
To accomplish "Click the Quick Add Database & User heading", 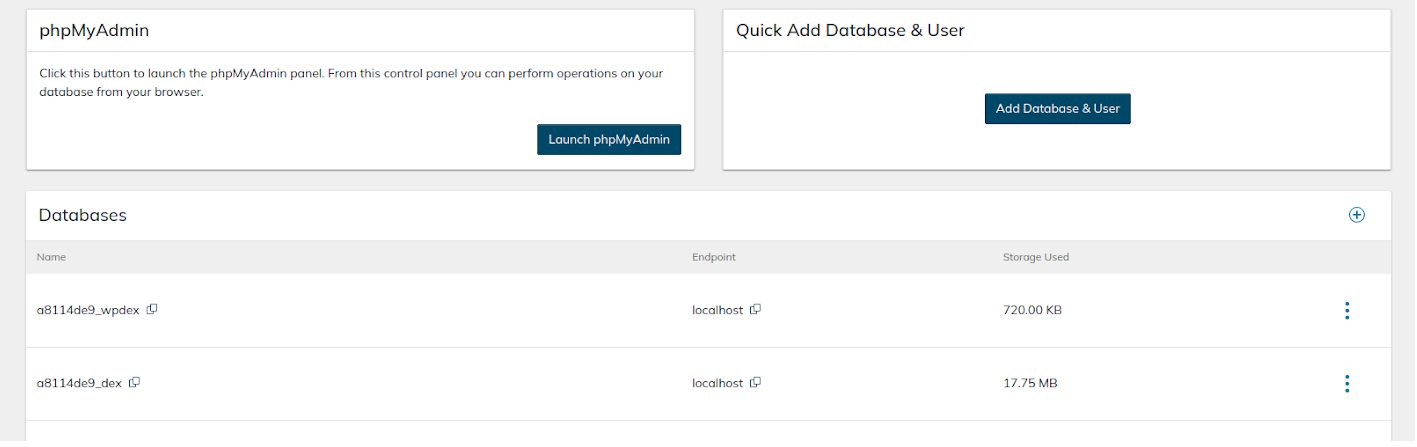I will tap(850, 30).
